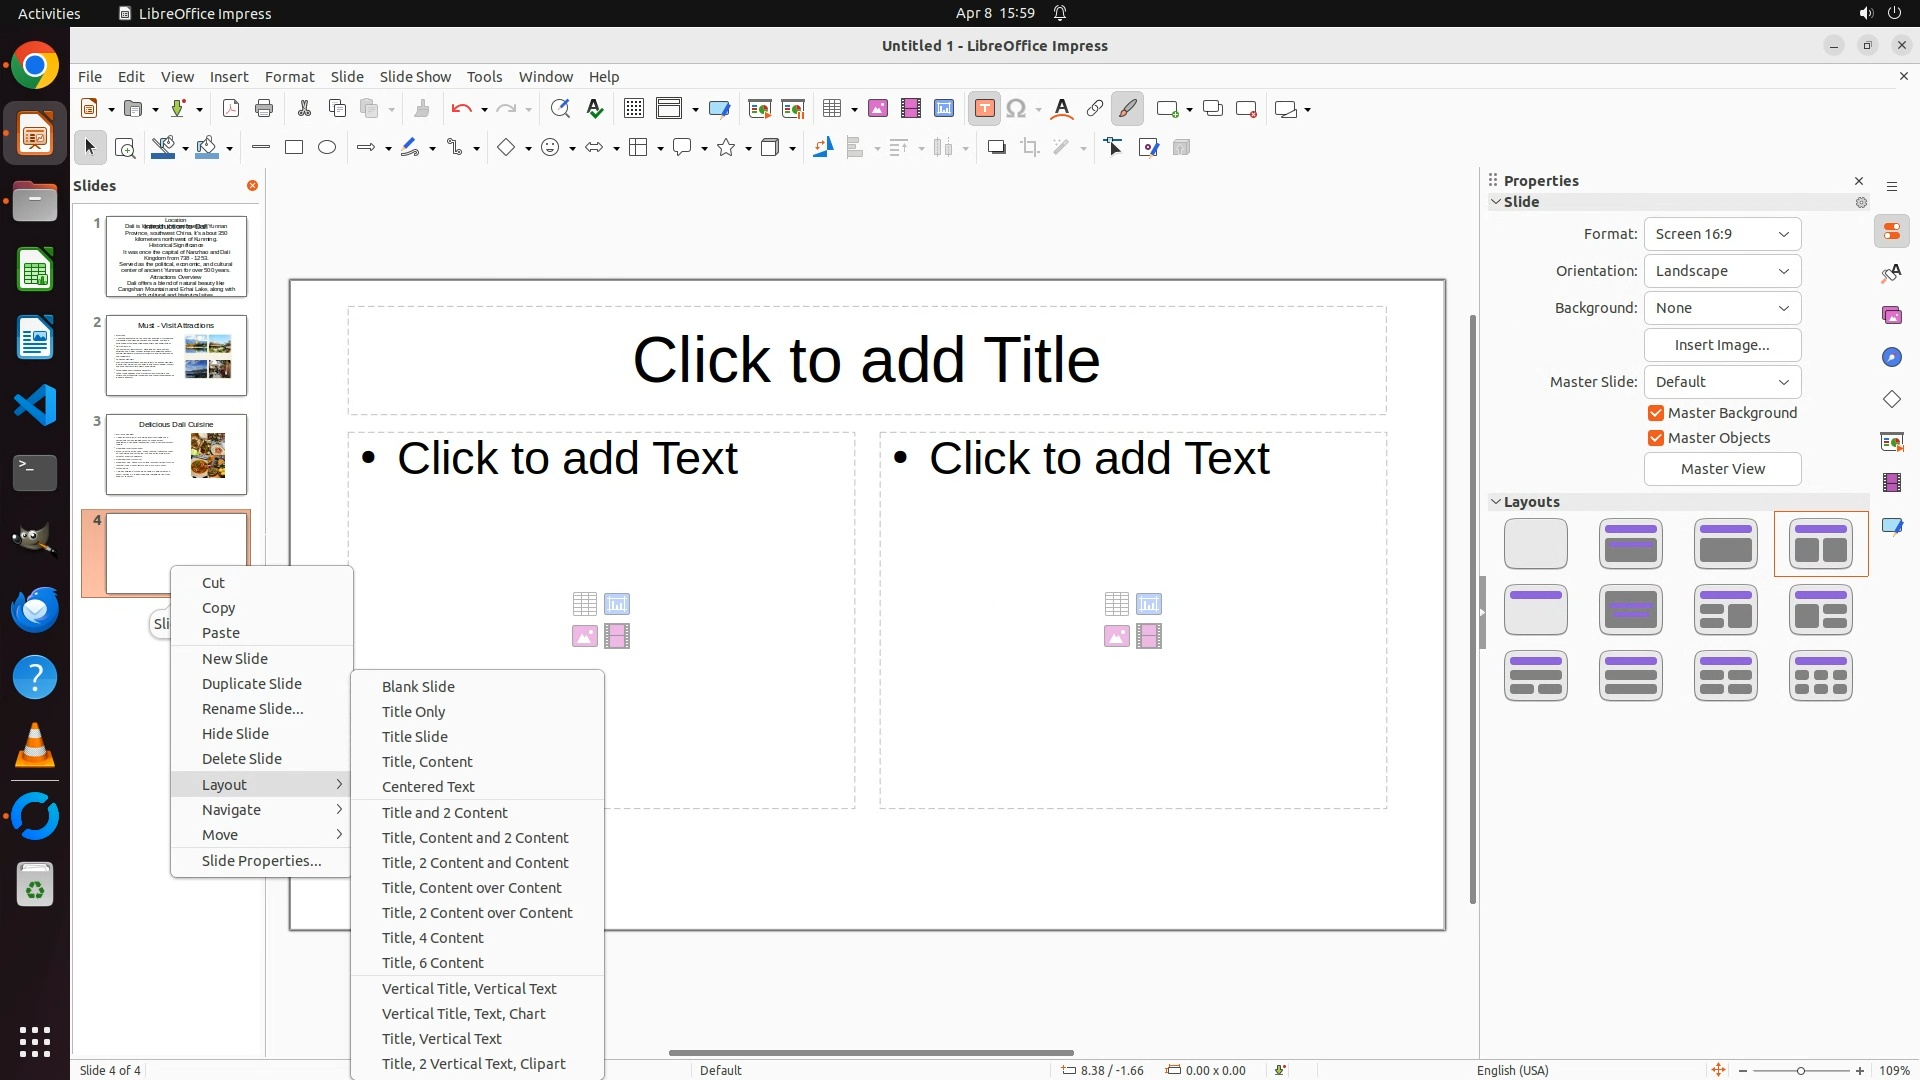Click the Print toolbar icon

point(264,109)
